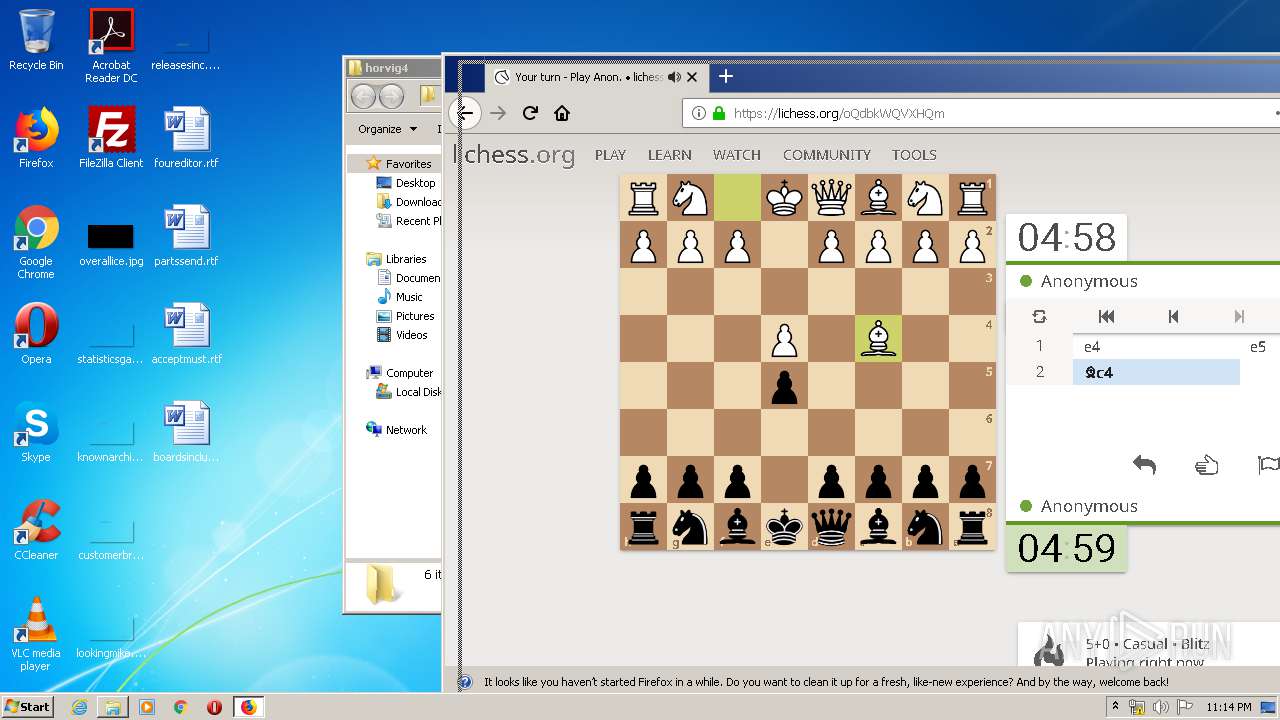Click the taskbar clock showing 11:14 PM

tap(1229, 707)
